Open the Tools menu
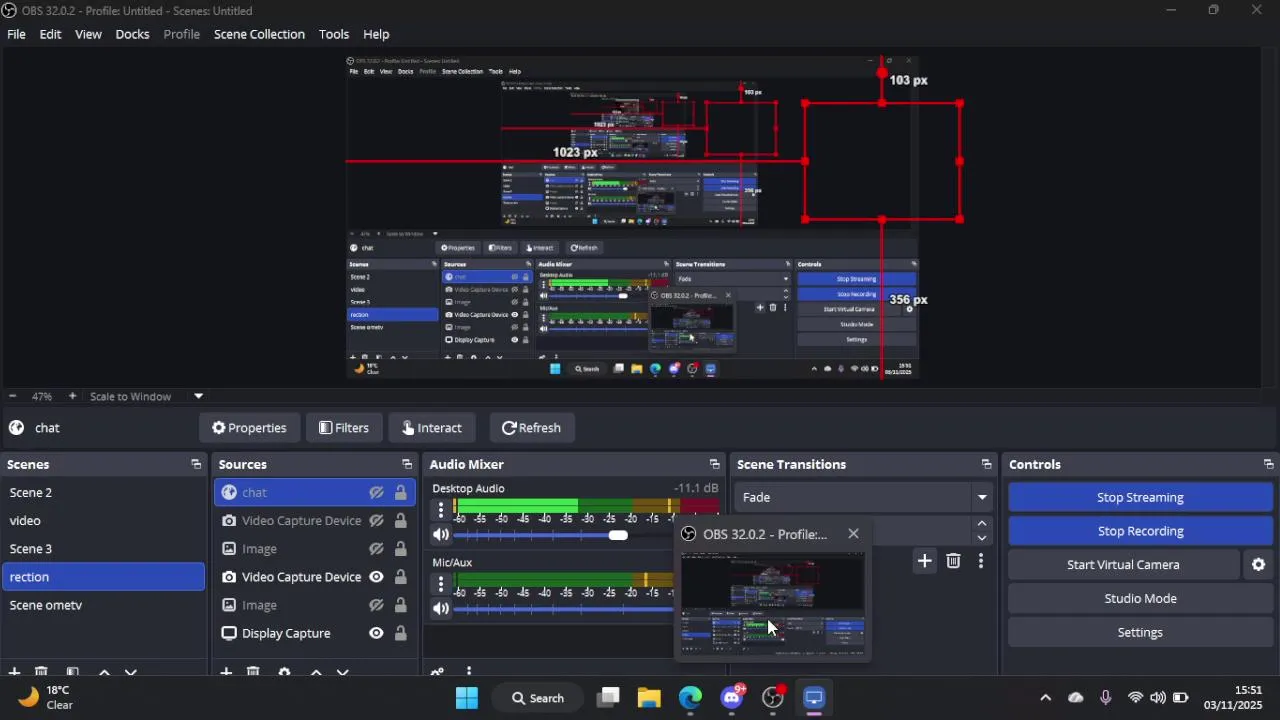The width and height of the screenshot is (1280, 720). pyautogui.click(x=334, y=34)
